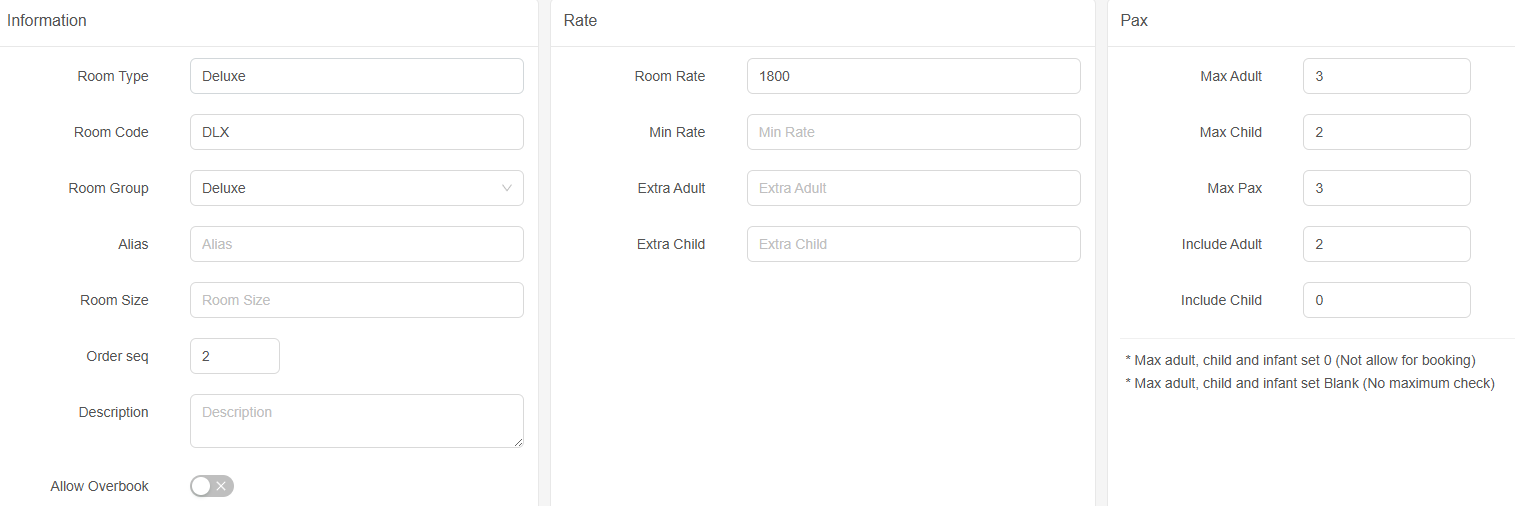
Task: Click the Max Pax input box
Action: pyautogui.click(x=1386, y=188)
